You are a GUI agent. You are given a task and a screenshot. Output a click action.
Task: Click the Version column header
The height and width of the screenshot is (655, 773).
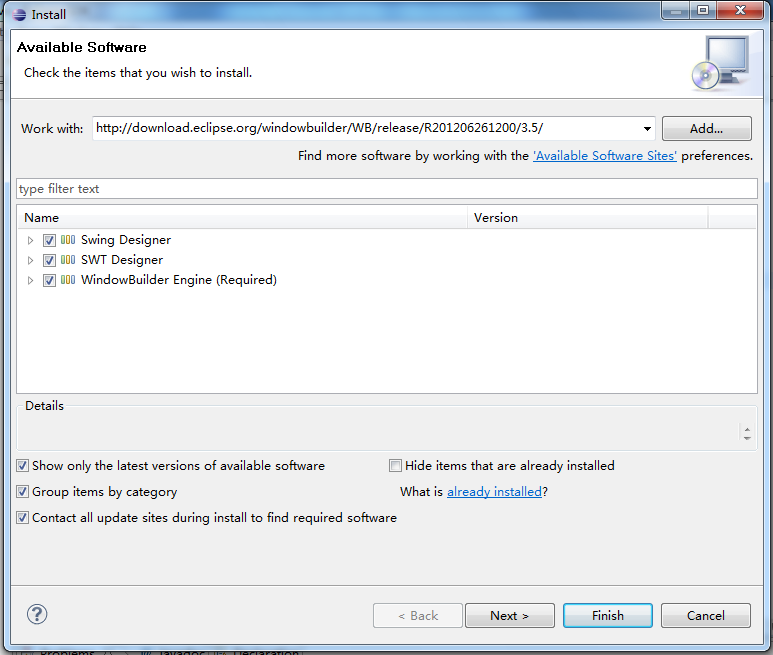pyautogui.click(x=588, y=218)
